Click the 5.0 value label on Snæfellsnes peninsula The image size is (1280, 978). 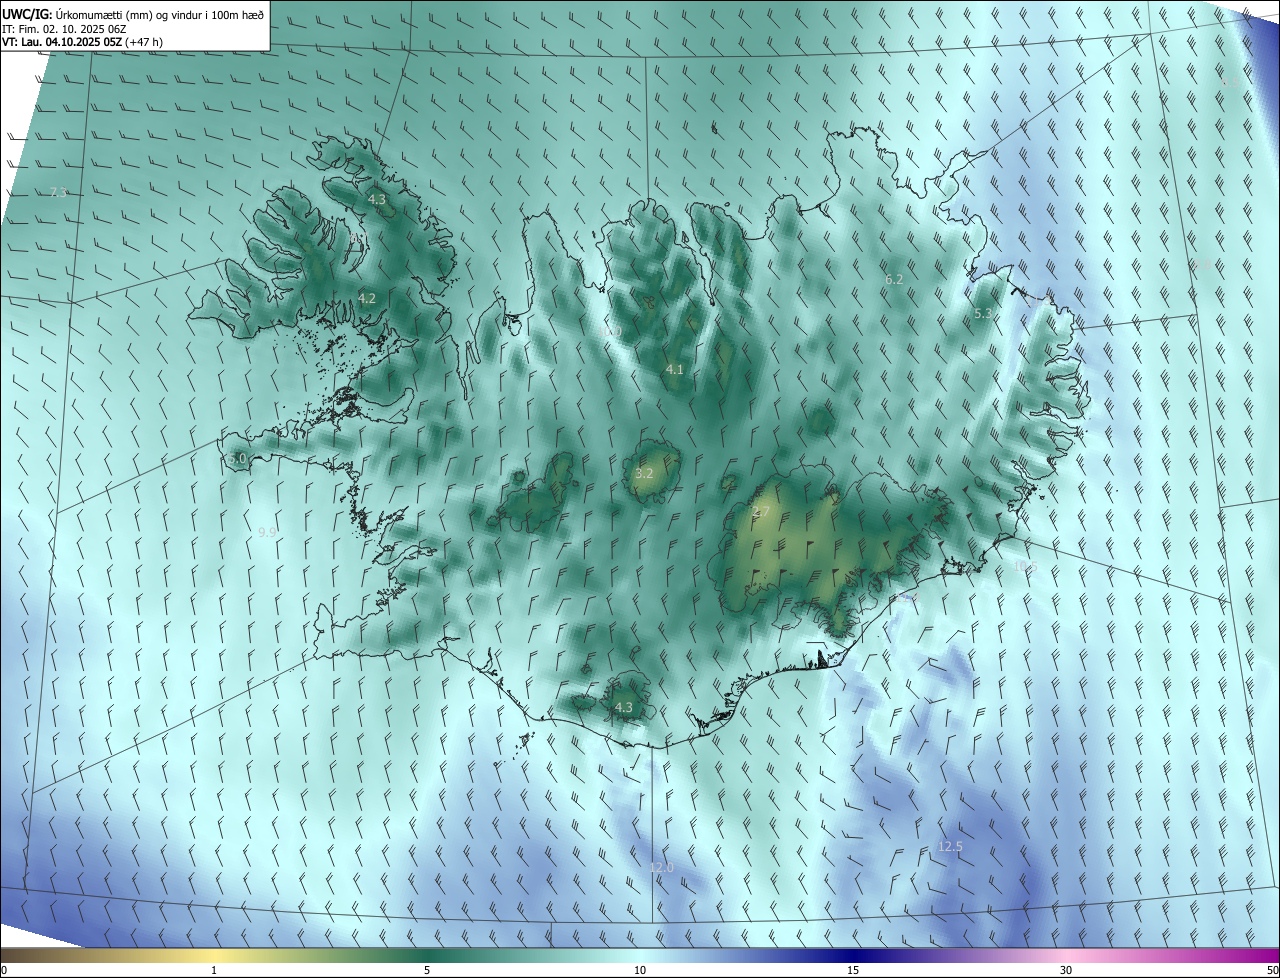tap(237, 459)
